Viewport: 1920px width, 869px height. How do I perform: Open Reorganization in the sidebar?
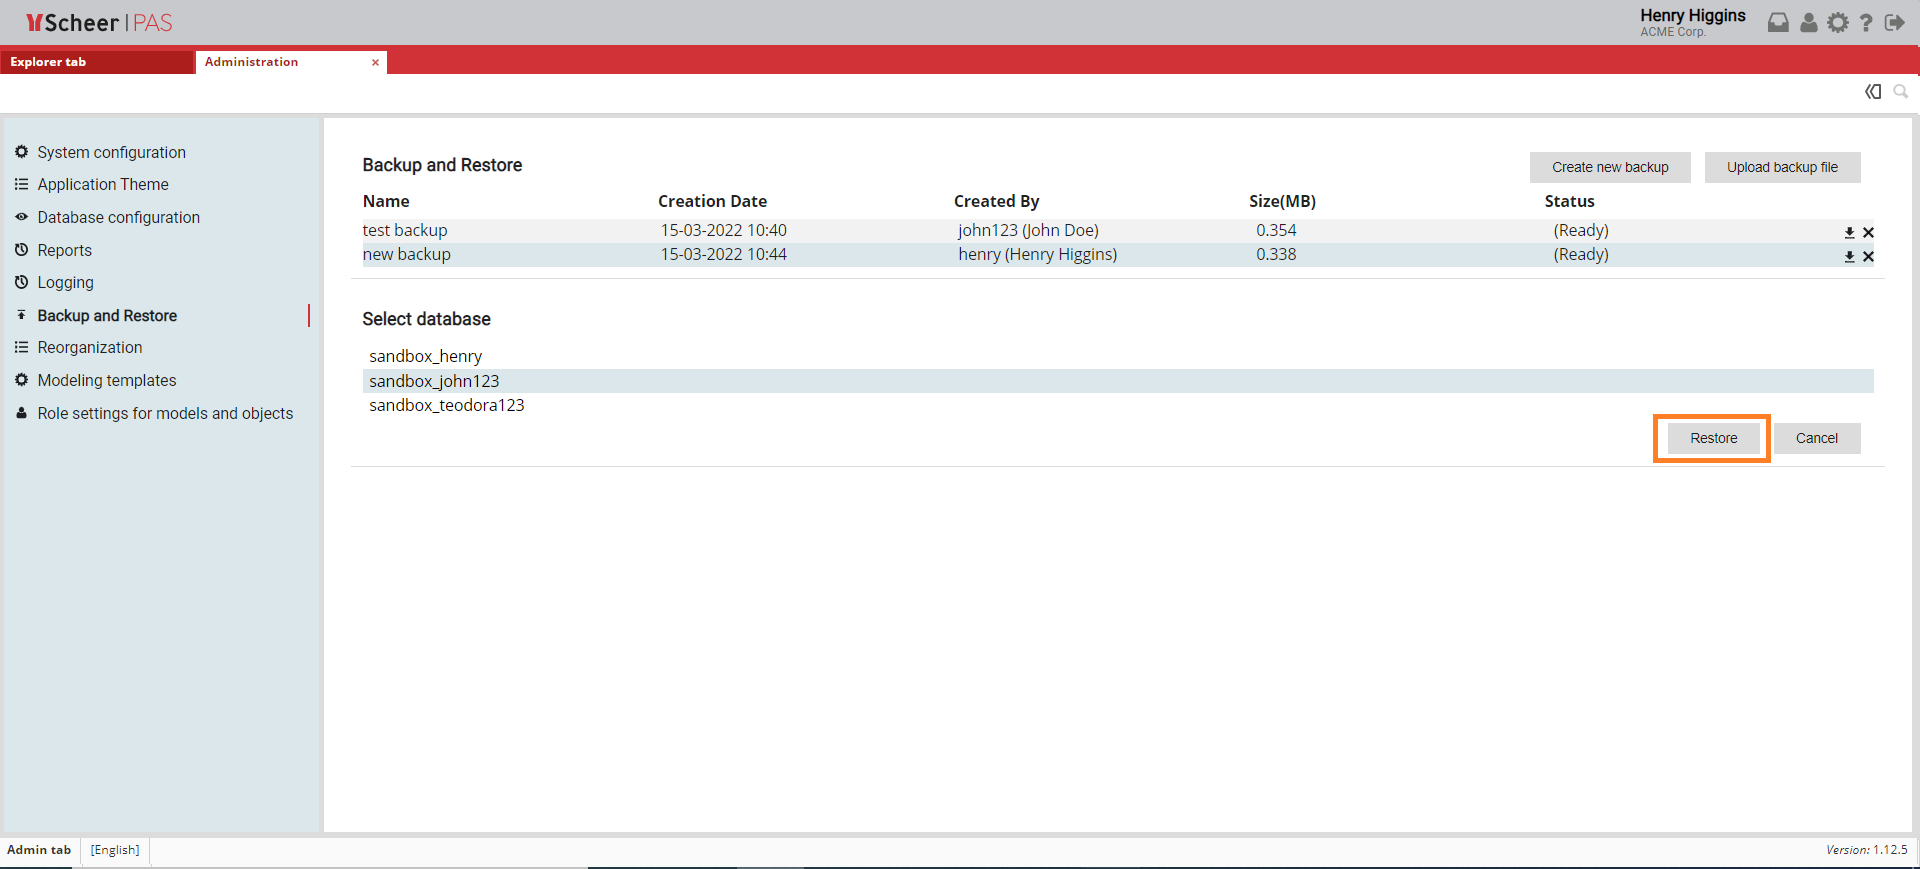90,347
